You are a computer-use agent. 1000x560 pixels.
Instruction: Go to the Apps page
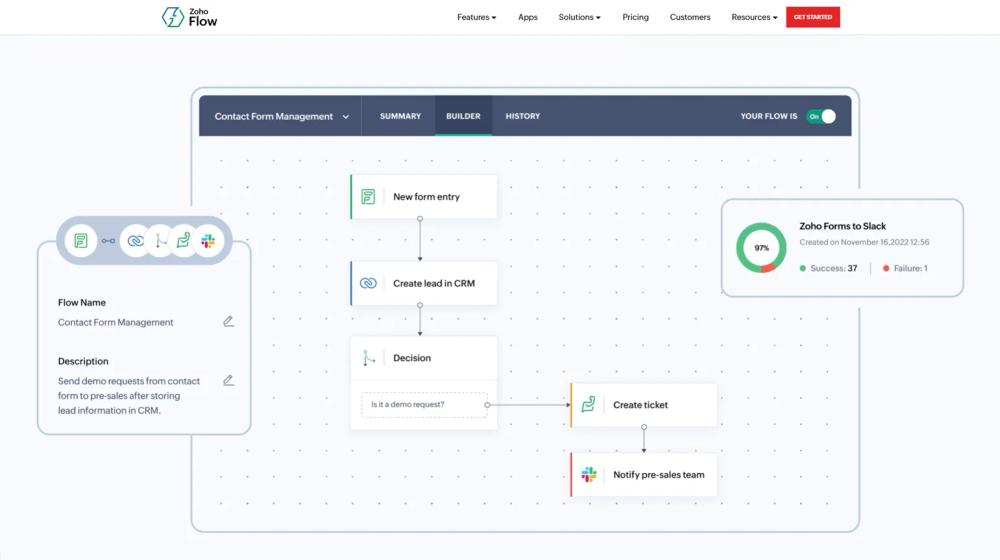click(x=527, y=17)
